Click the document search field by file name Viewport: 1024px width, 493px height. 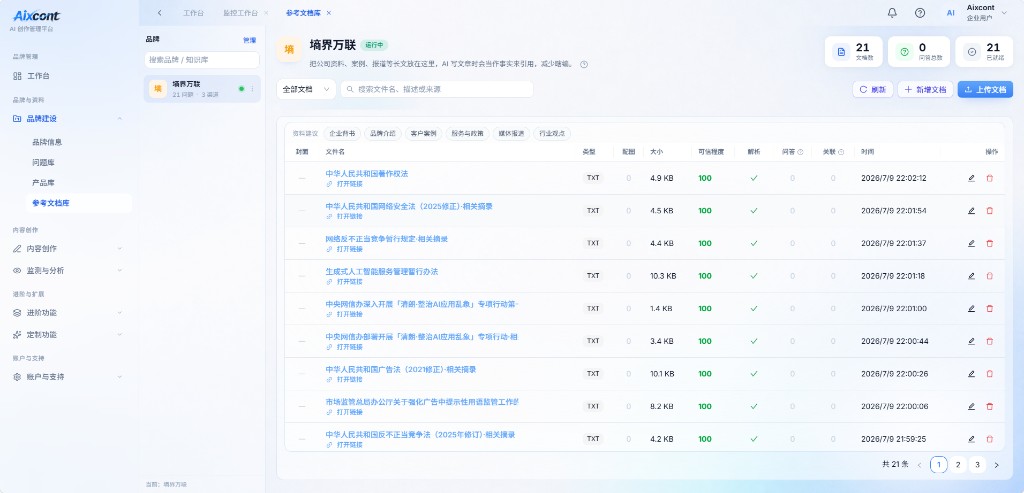click(x=437, y=89)
